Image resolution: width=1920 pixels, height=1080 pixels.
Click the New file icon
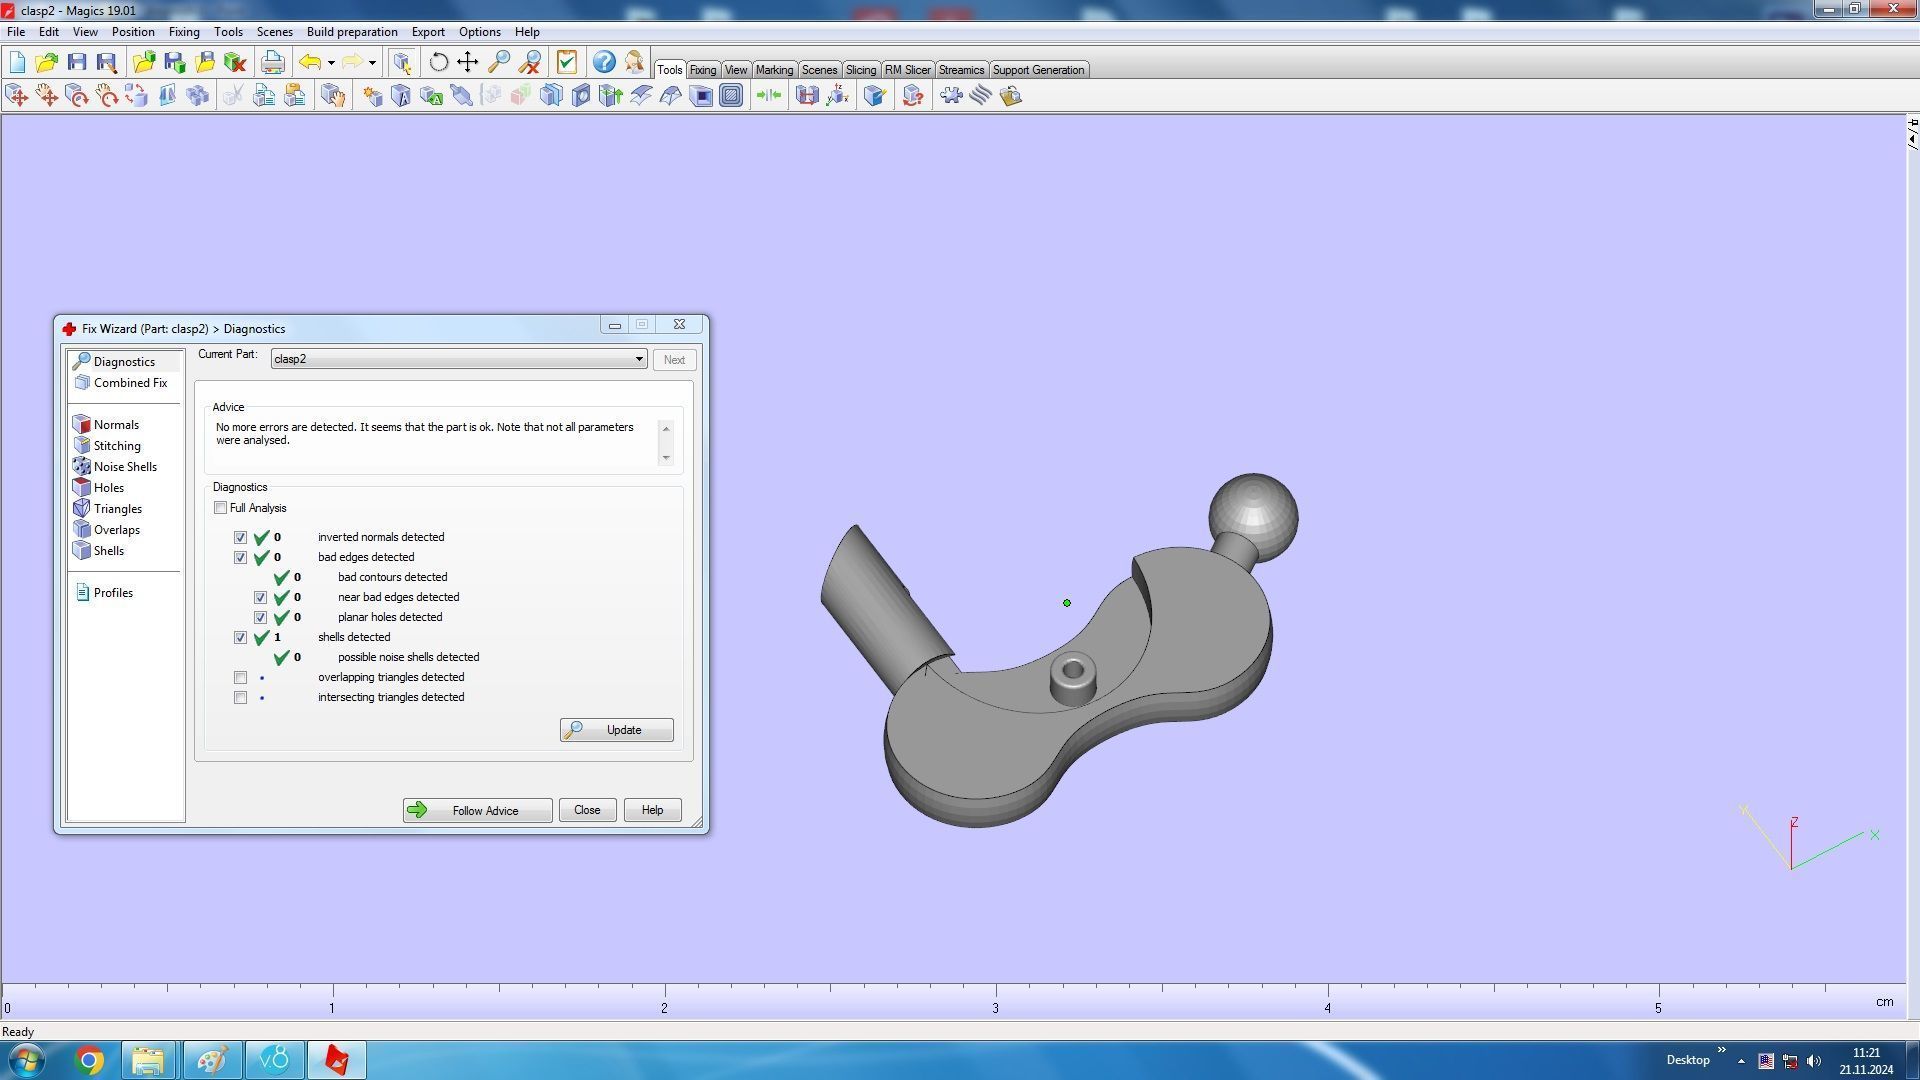point(17,62)
